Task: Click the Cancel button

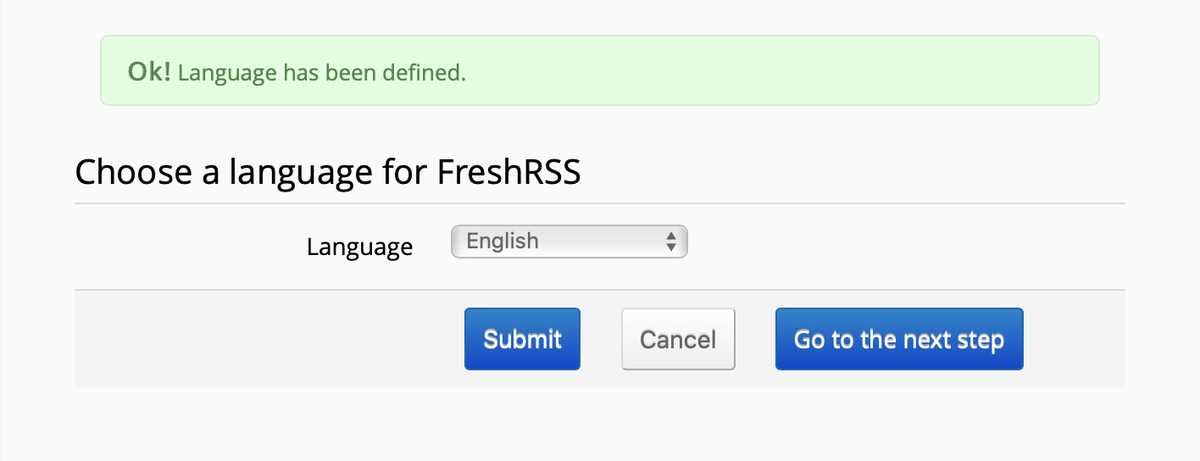Action: 678,339
